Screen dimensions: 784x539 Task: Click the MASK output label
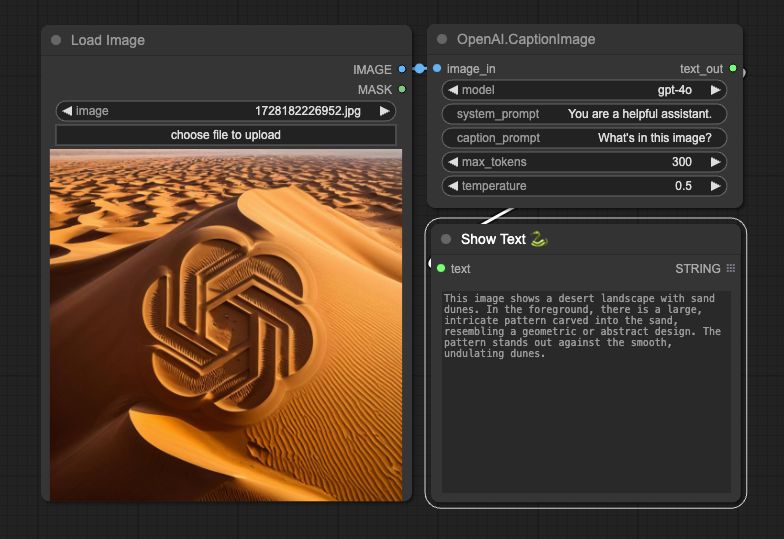pyautogui.click(x=374, y=90)
